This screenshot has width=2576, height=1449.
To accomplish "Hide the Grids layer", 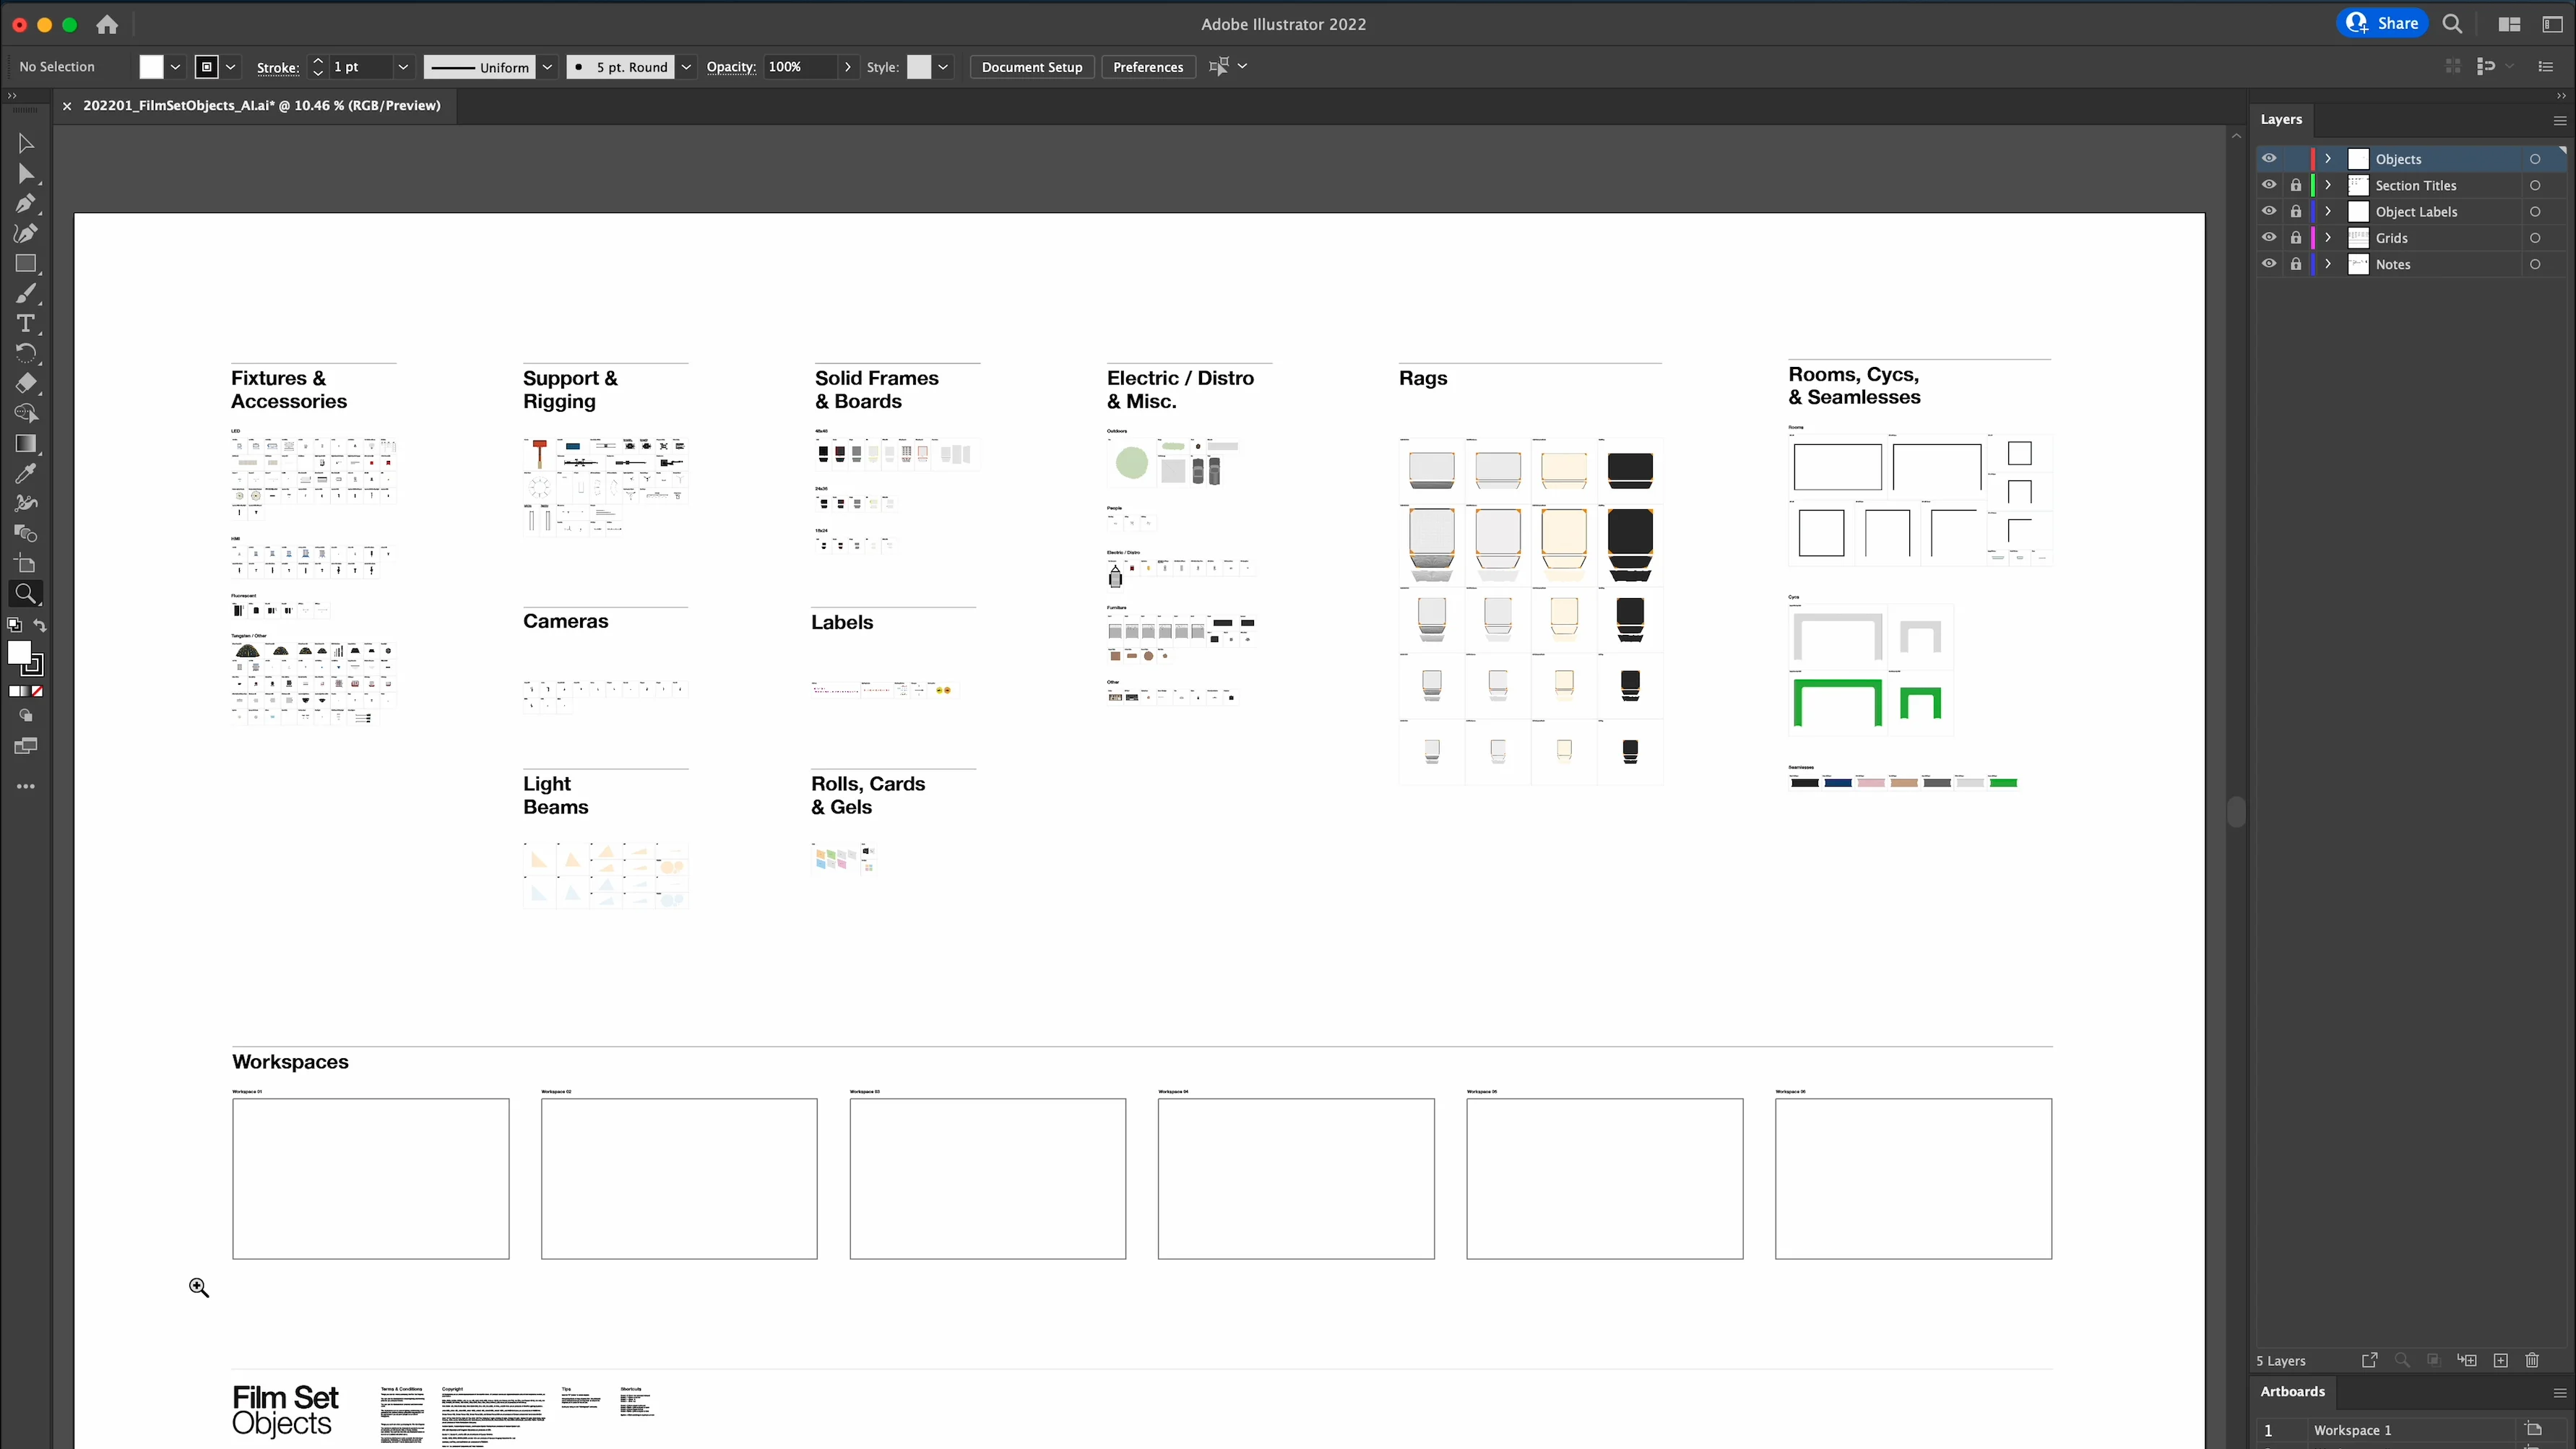I will (2269, 238).
